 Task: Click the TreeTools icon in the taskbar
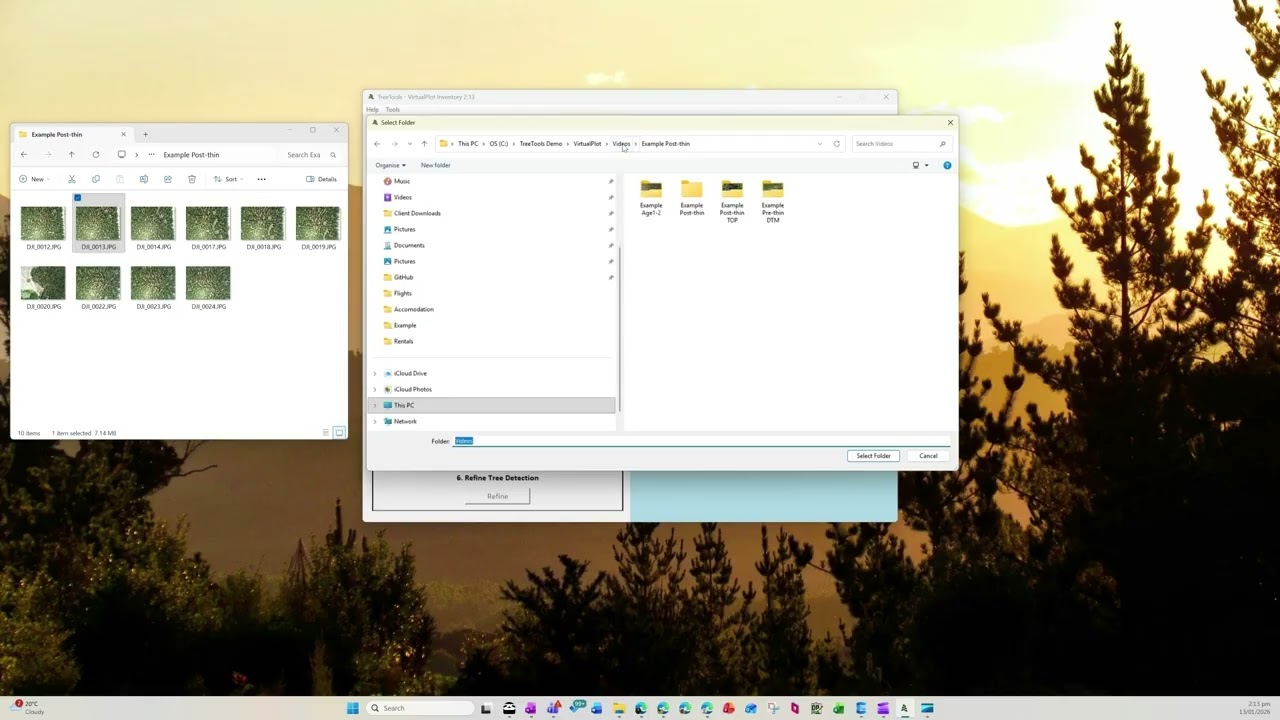click(904, 708)
